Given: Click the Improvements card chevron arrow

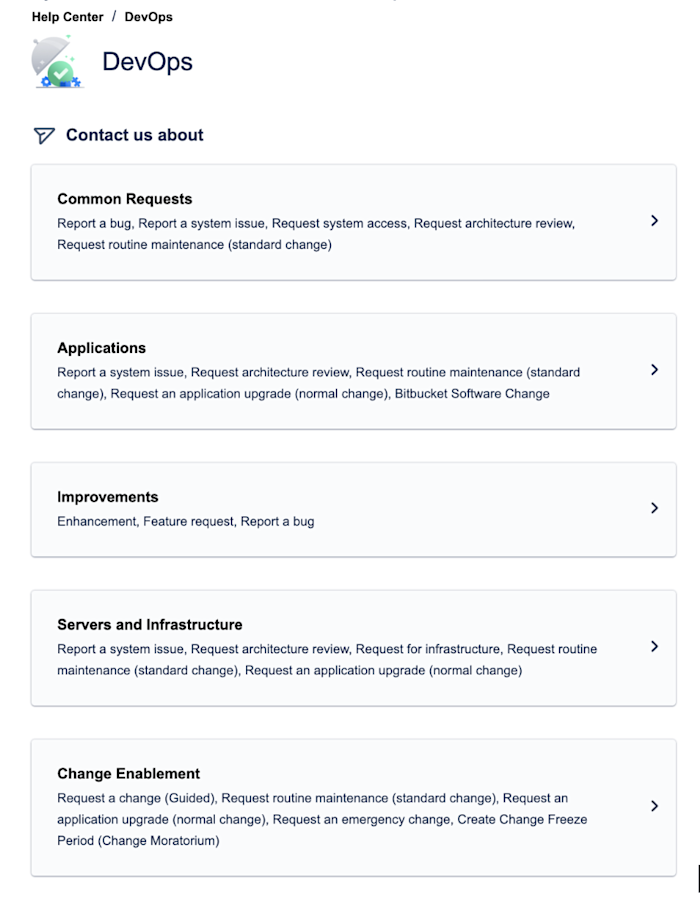Looking at the screenshot, I should [x=654, y=508].
